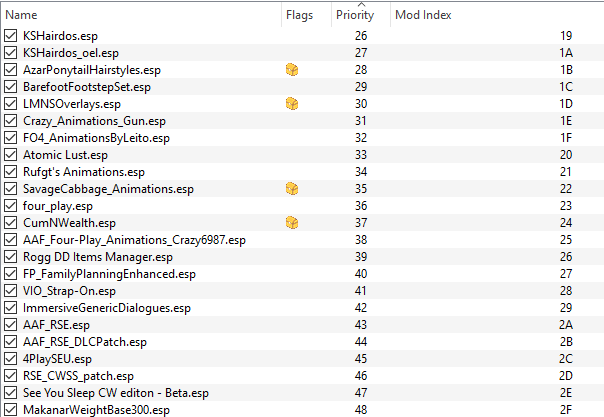Click the sort arrow above Priority header

pyautogui.click(x=361, y=4)
